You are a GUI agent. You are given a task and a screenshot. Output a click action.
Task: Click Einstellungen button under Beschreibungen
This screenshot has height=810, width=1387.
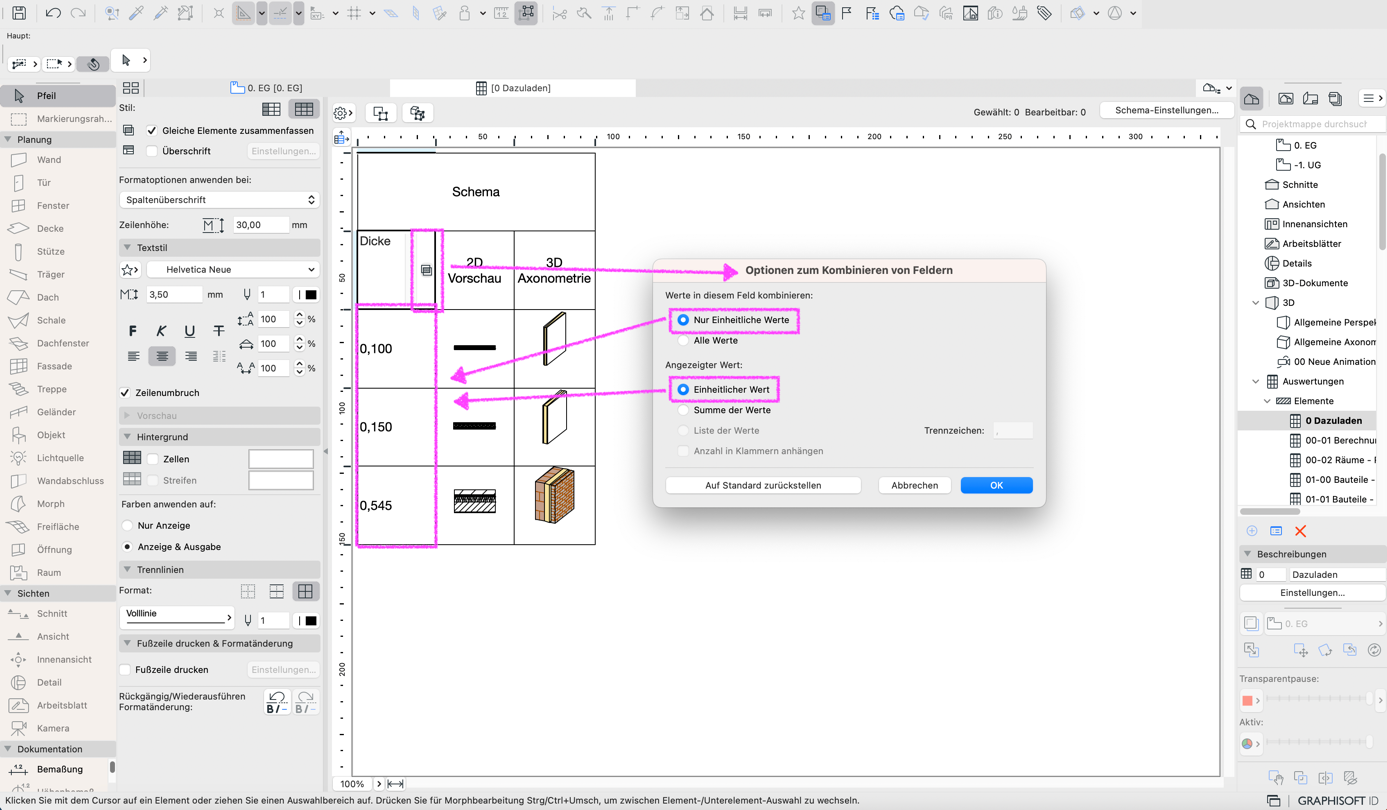click(1312, 593)
